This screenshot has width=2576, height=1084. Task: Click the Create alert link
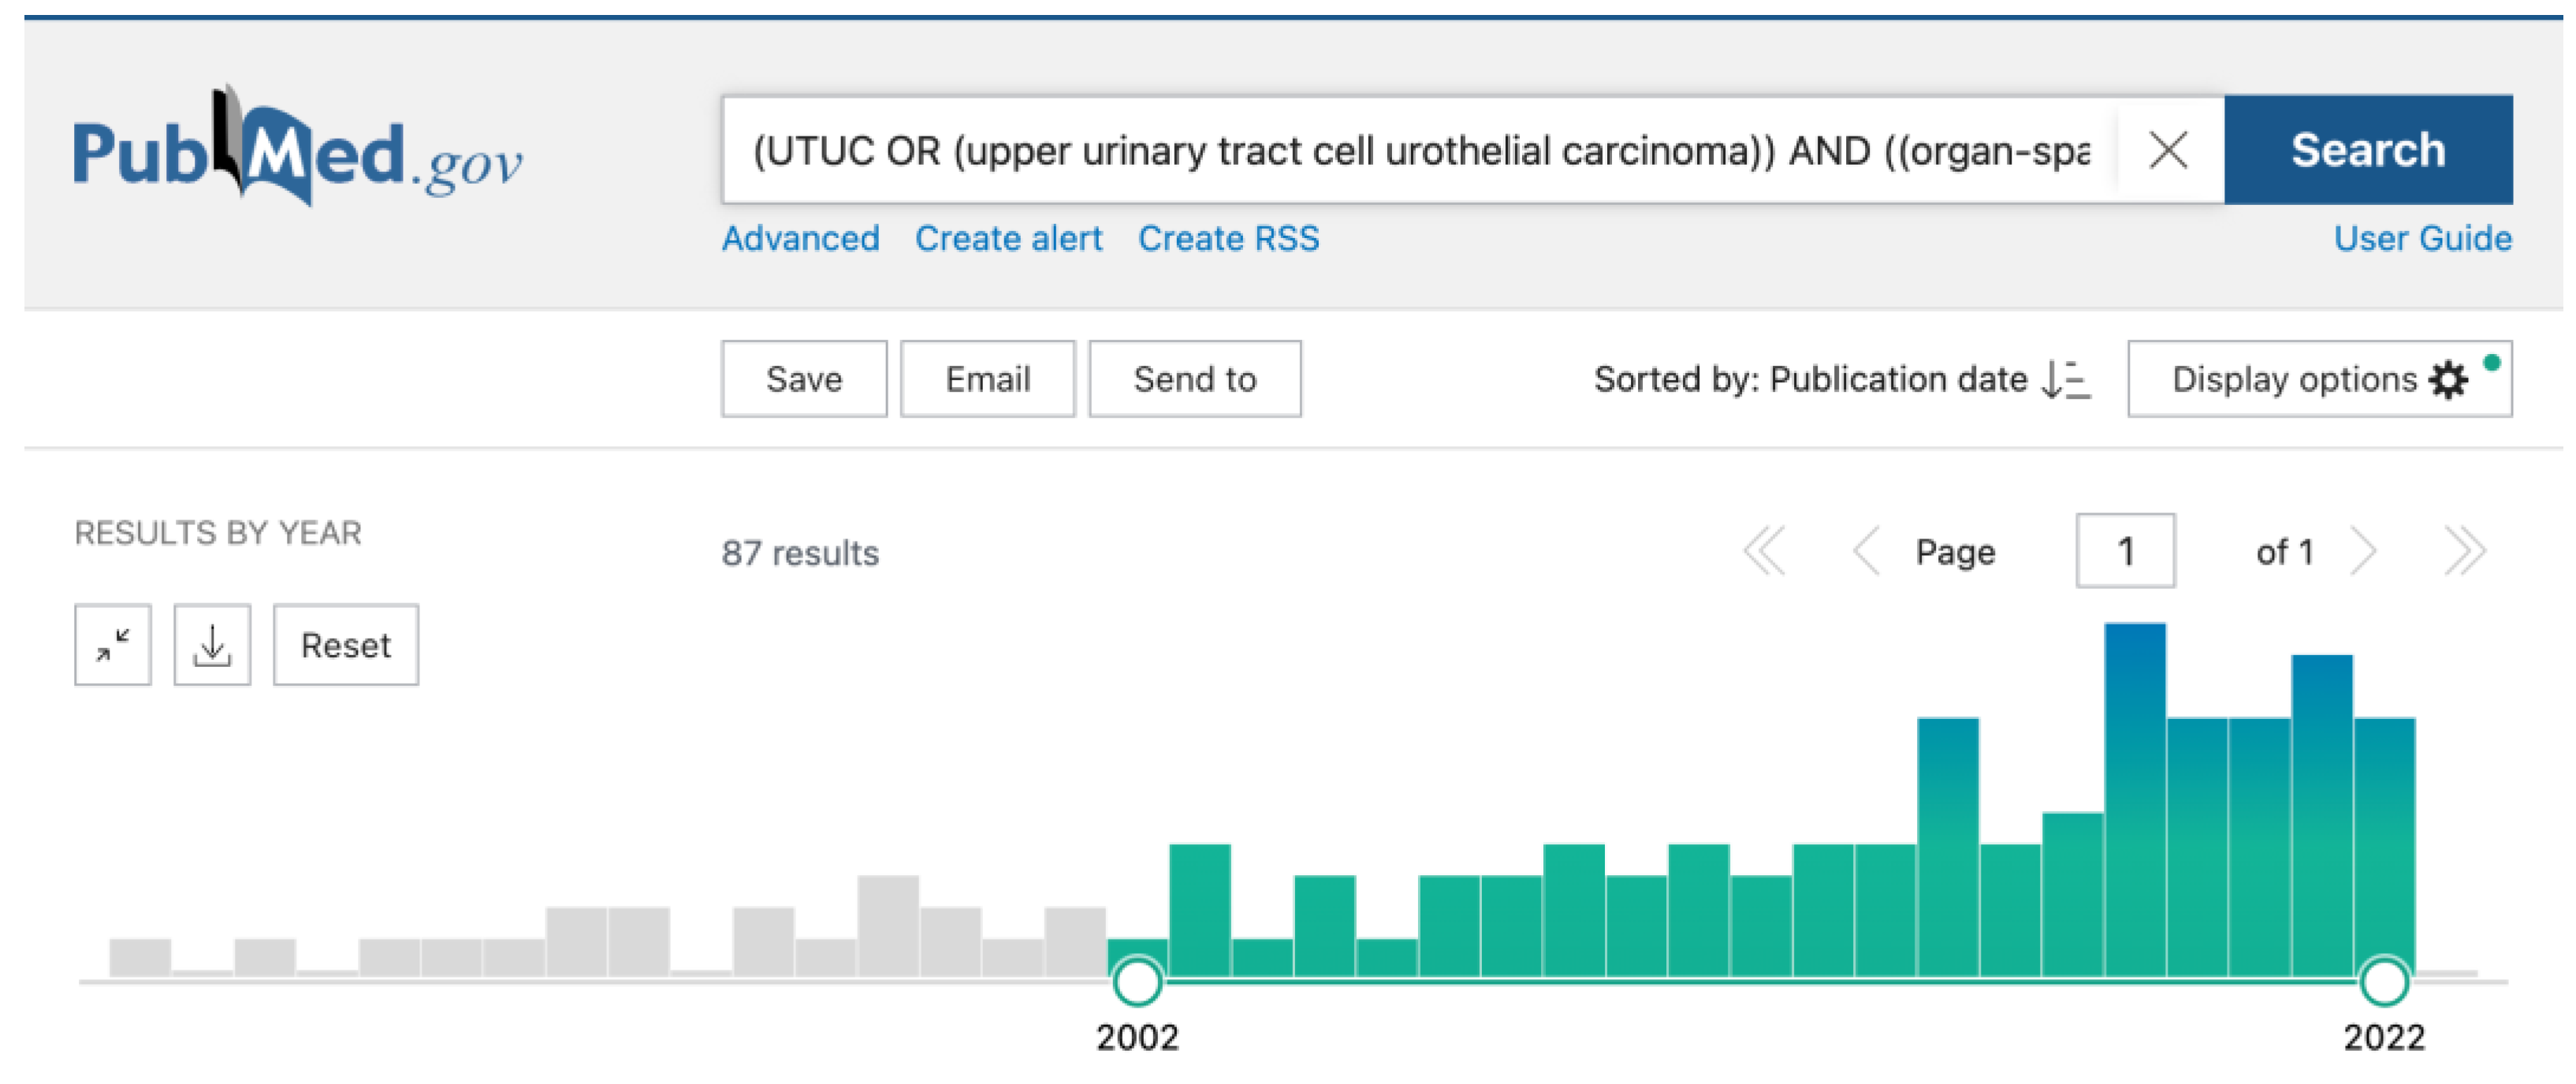pyautogui.click(x=1008, y=239)
